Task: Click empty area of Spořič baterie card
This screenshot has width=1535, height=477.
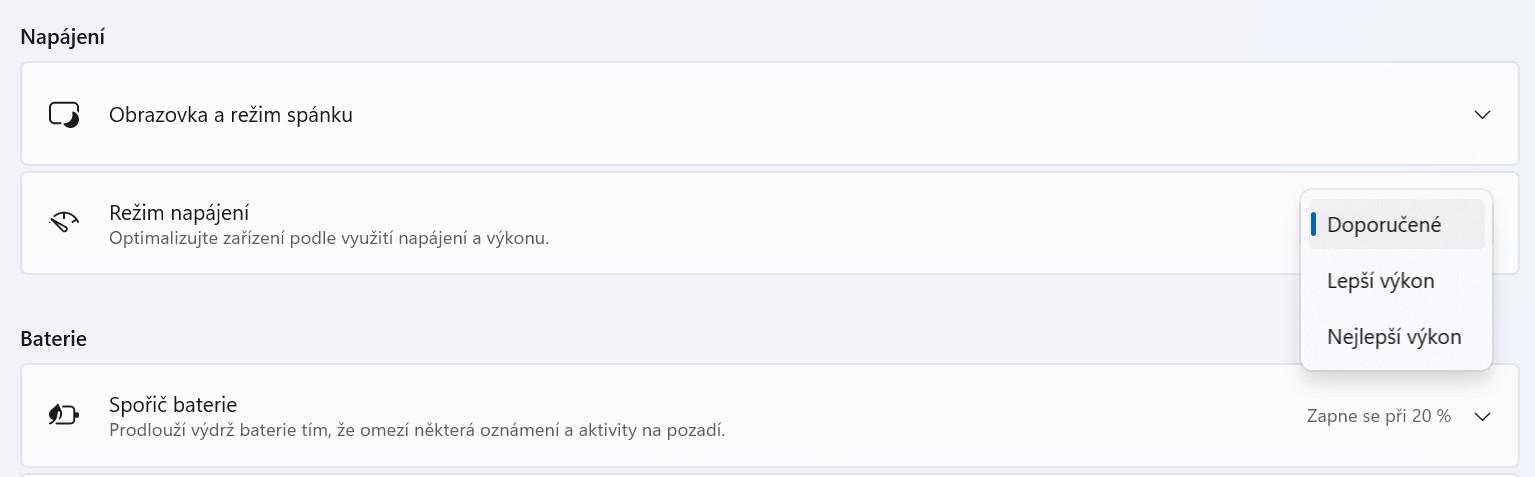Action: (x=1000, y=415)
